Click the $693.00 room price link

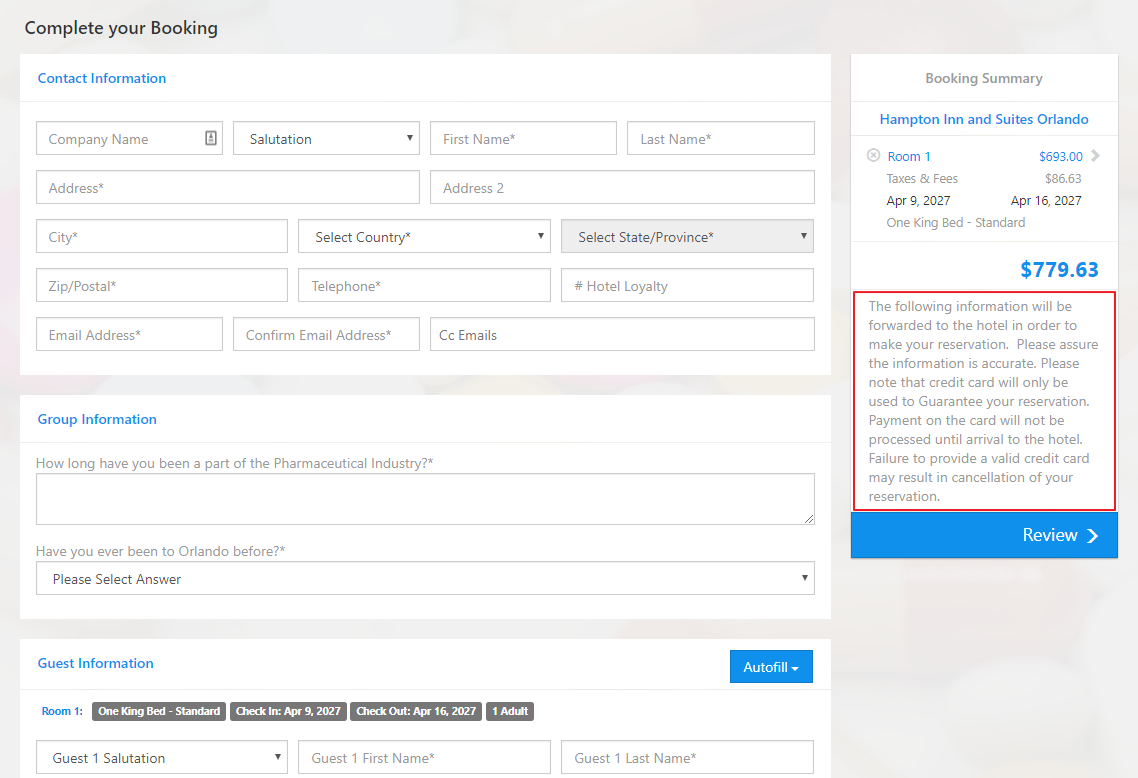[x=1060, y=156]
